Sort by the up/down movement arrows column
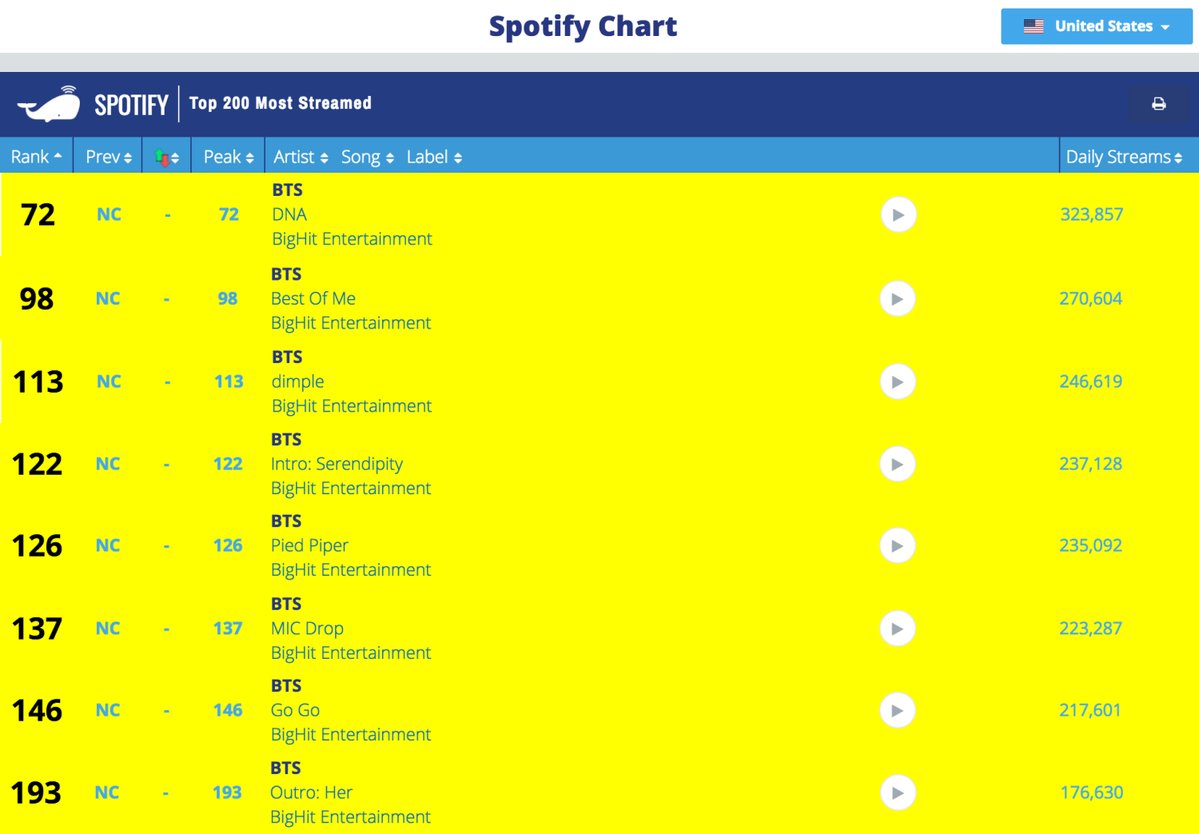Screen dimensions: 1199x834 tap(167, 157)
